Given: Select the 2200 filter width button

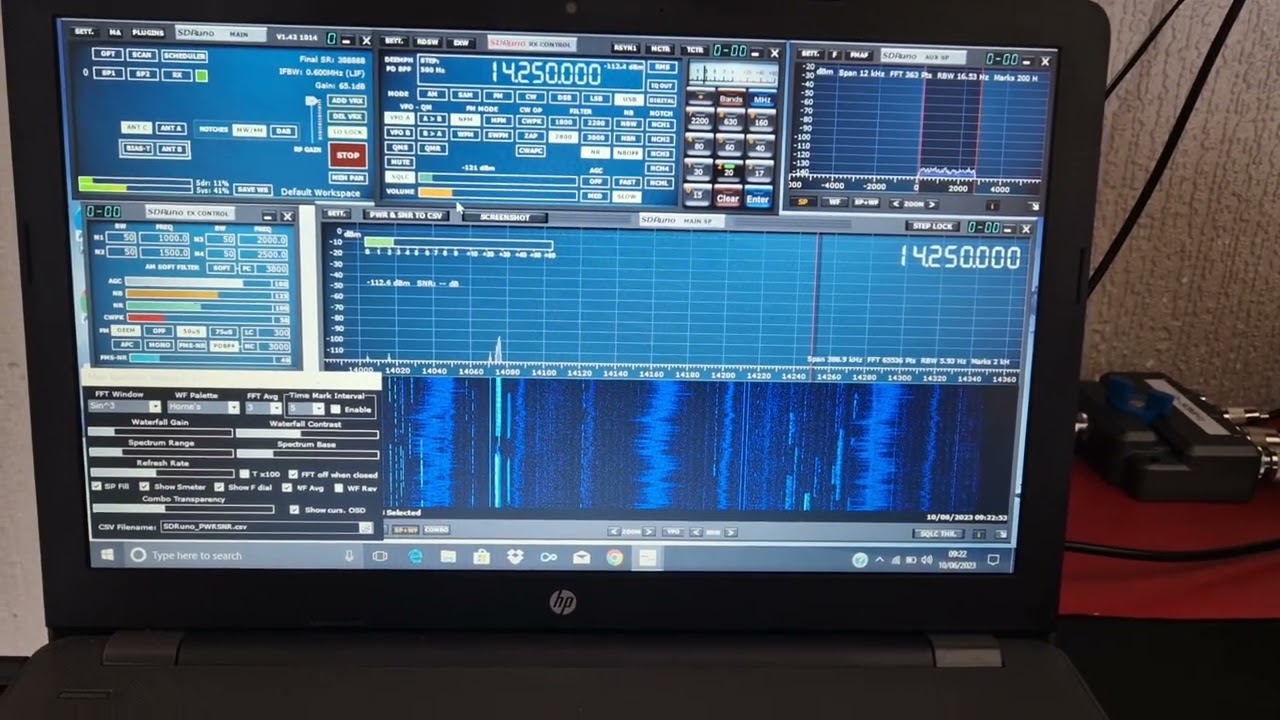Looking at the screenshot, I should (596, 122).
